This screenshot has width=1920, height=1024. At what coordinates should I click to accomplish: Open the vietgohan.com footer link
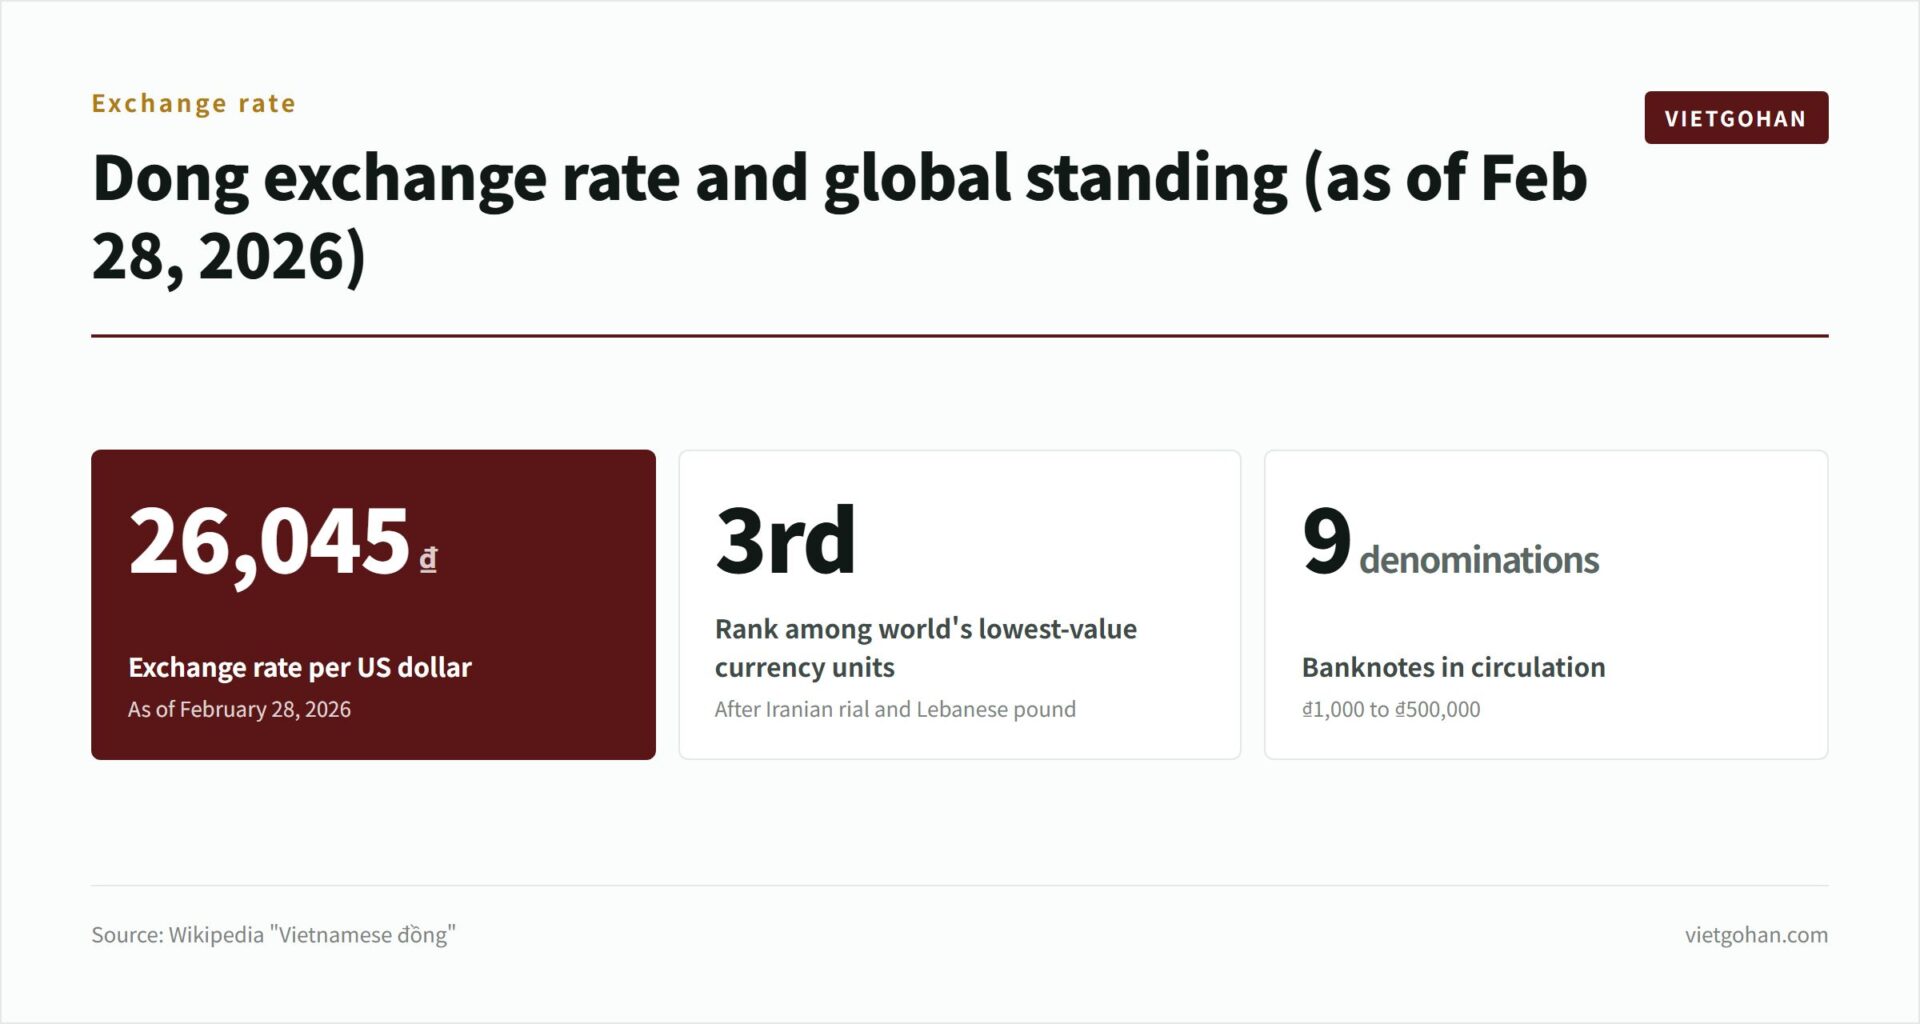(1756, 935)
